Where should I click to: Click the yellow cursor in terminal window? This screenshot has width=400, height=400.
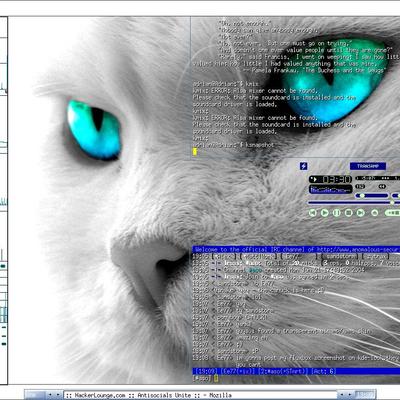click(x=195, y=152)
